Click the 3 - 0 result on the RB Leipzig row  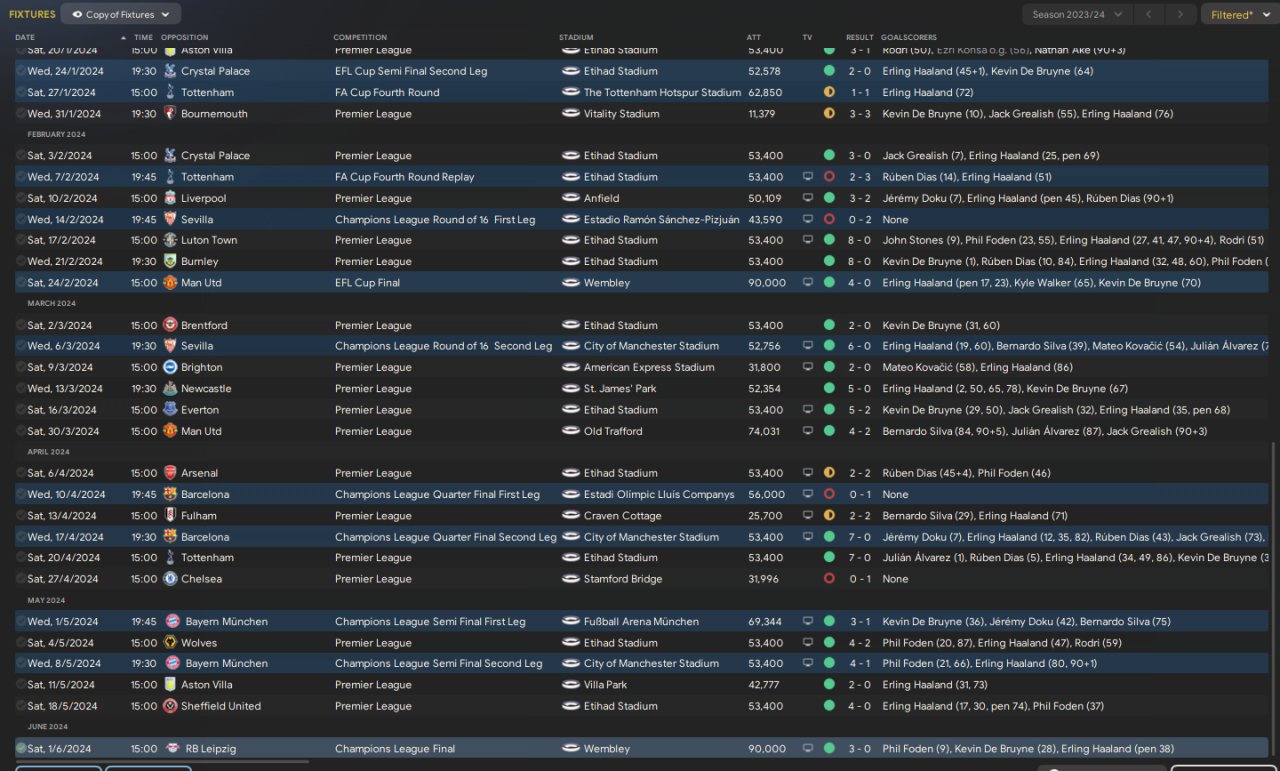[x=859, y=749]
